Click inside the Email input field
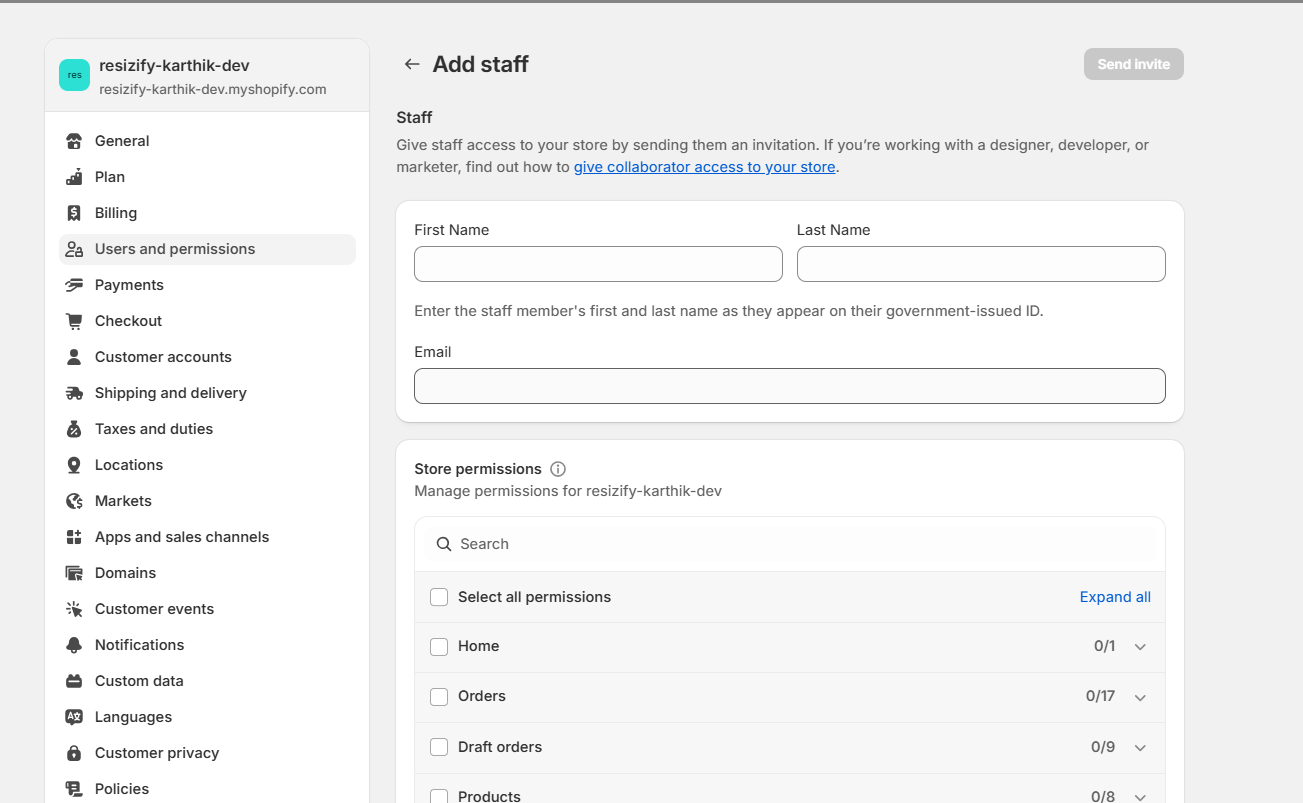 (x=789, y=386)
